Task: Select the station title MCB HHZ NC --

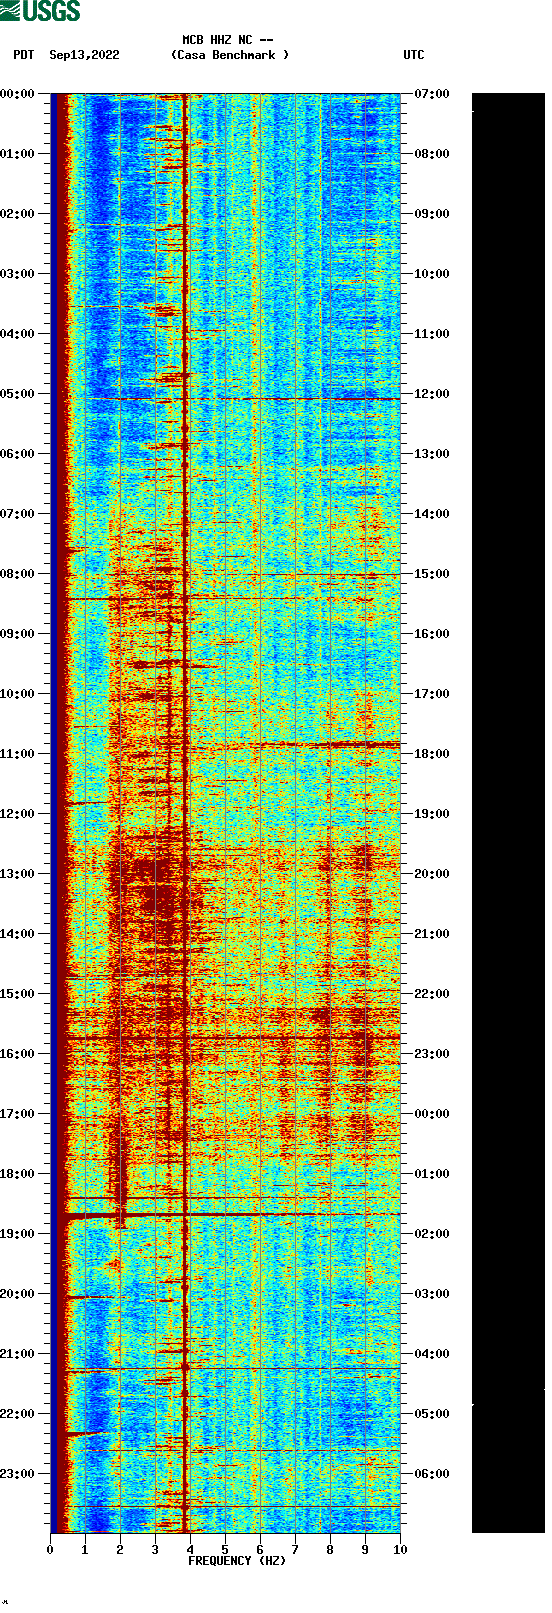Action: coord(228,40)
